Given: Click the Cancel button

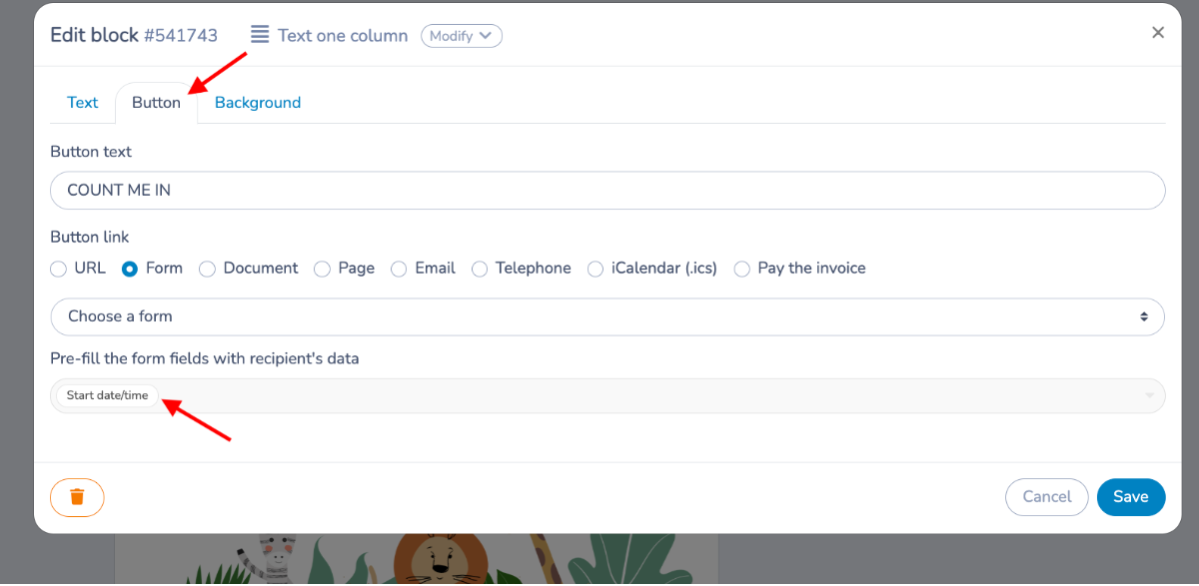Looking at the screenshot, I should tap(1047, 497).
